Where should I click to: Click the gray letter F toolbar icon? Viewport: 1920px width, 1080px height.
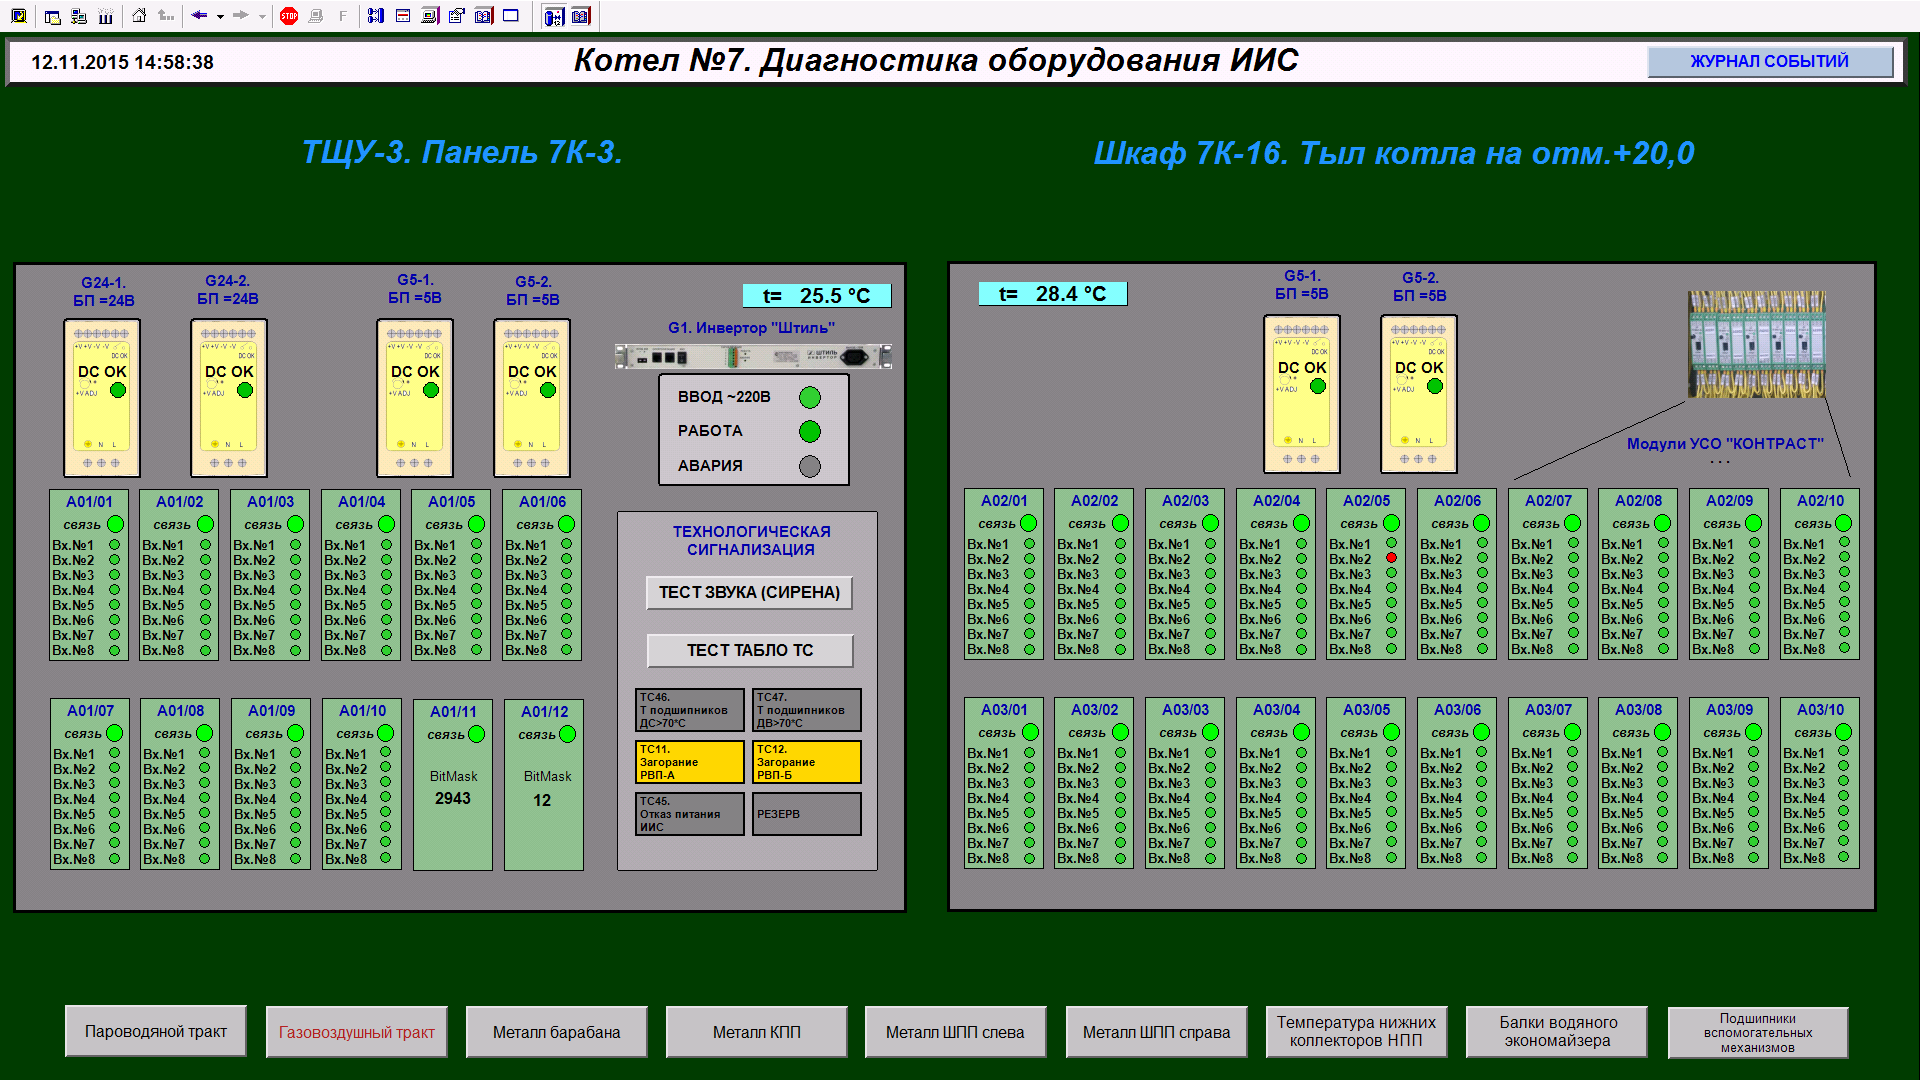tap(343, 16)
